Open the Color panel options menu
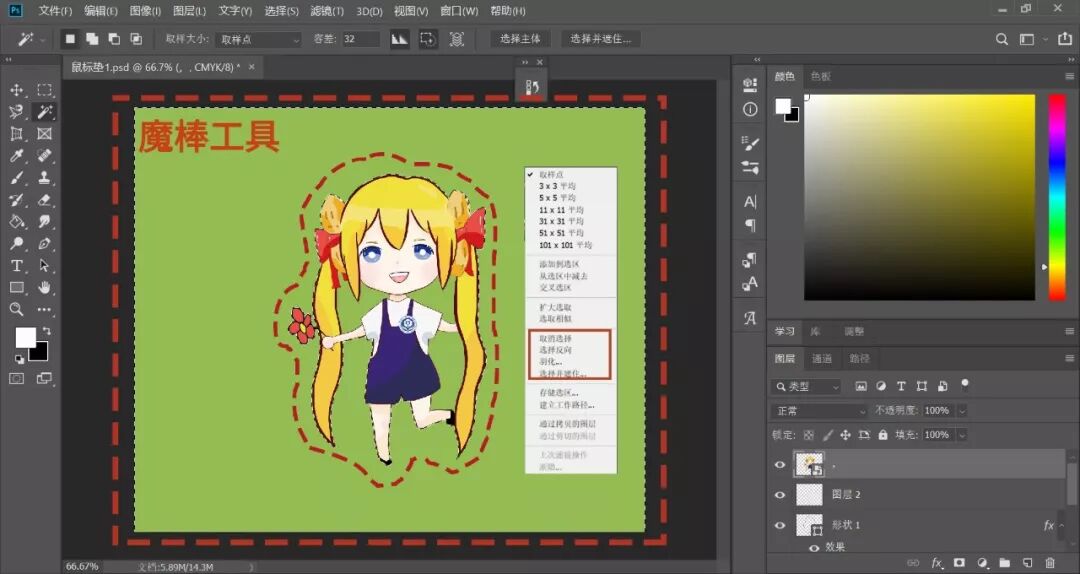 point(1069,76)
